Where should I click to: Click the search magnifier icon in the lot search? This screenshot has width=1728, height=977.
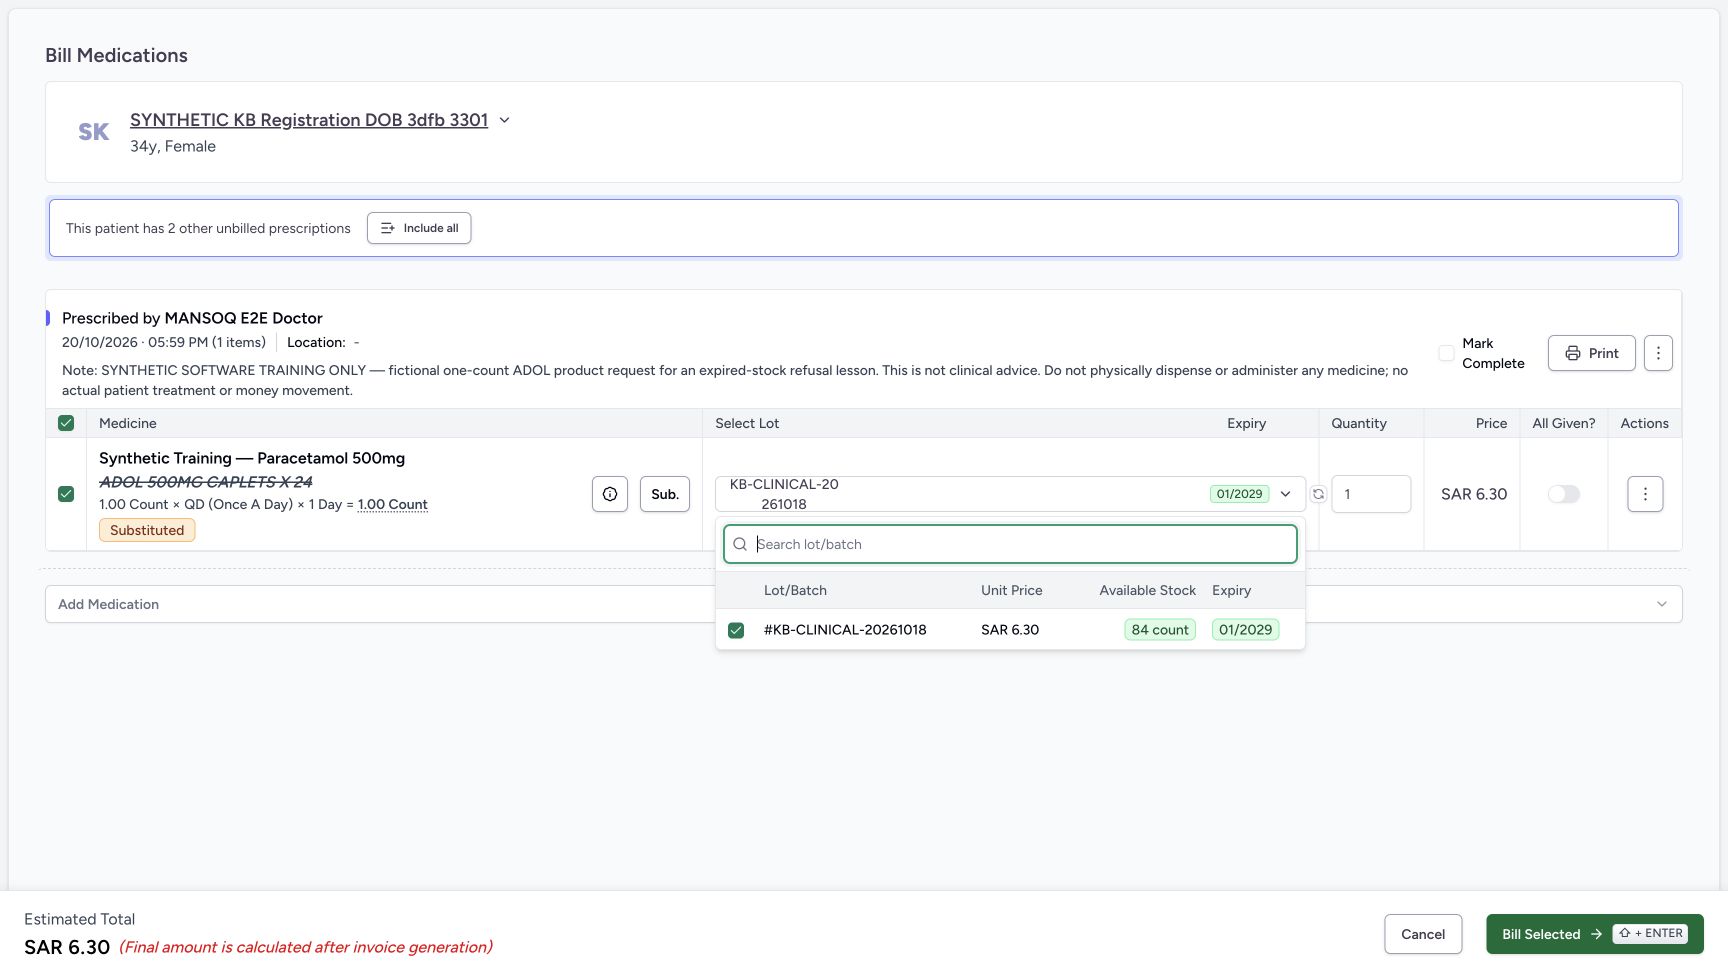click(x=740, y=544)
